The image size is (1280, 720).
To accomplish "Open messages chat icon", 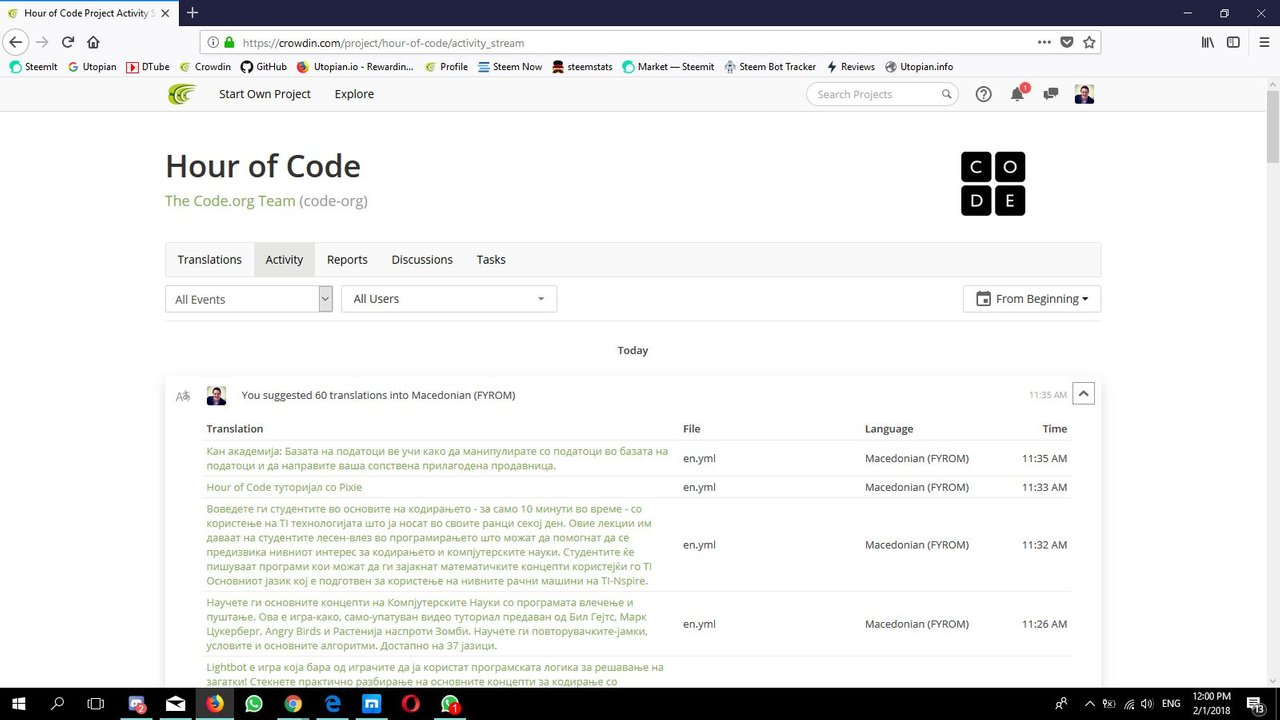I will point(1051,94).
